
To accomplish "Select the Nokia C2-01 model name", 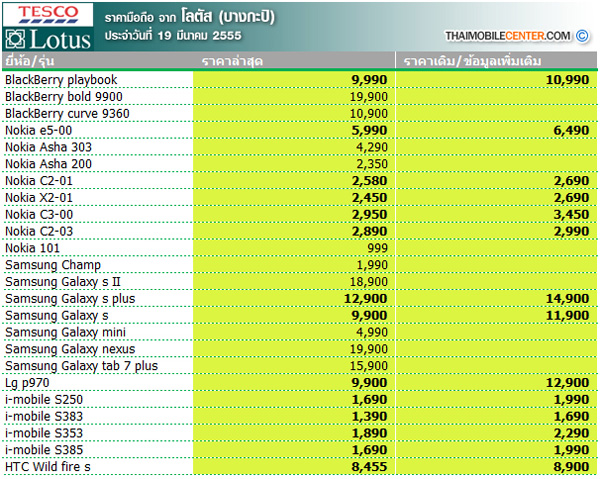I will 39,181.
